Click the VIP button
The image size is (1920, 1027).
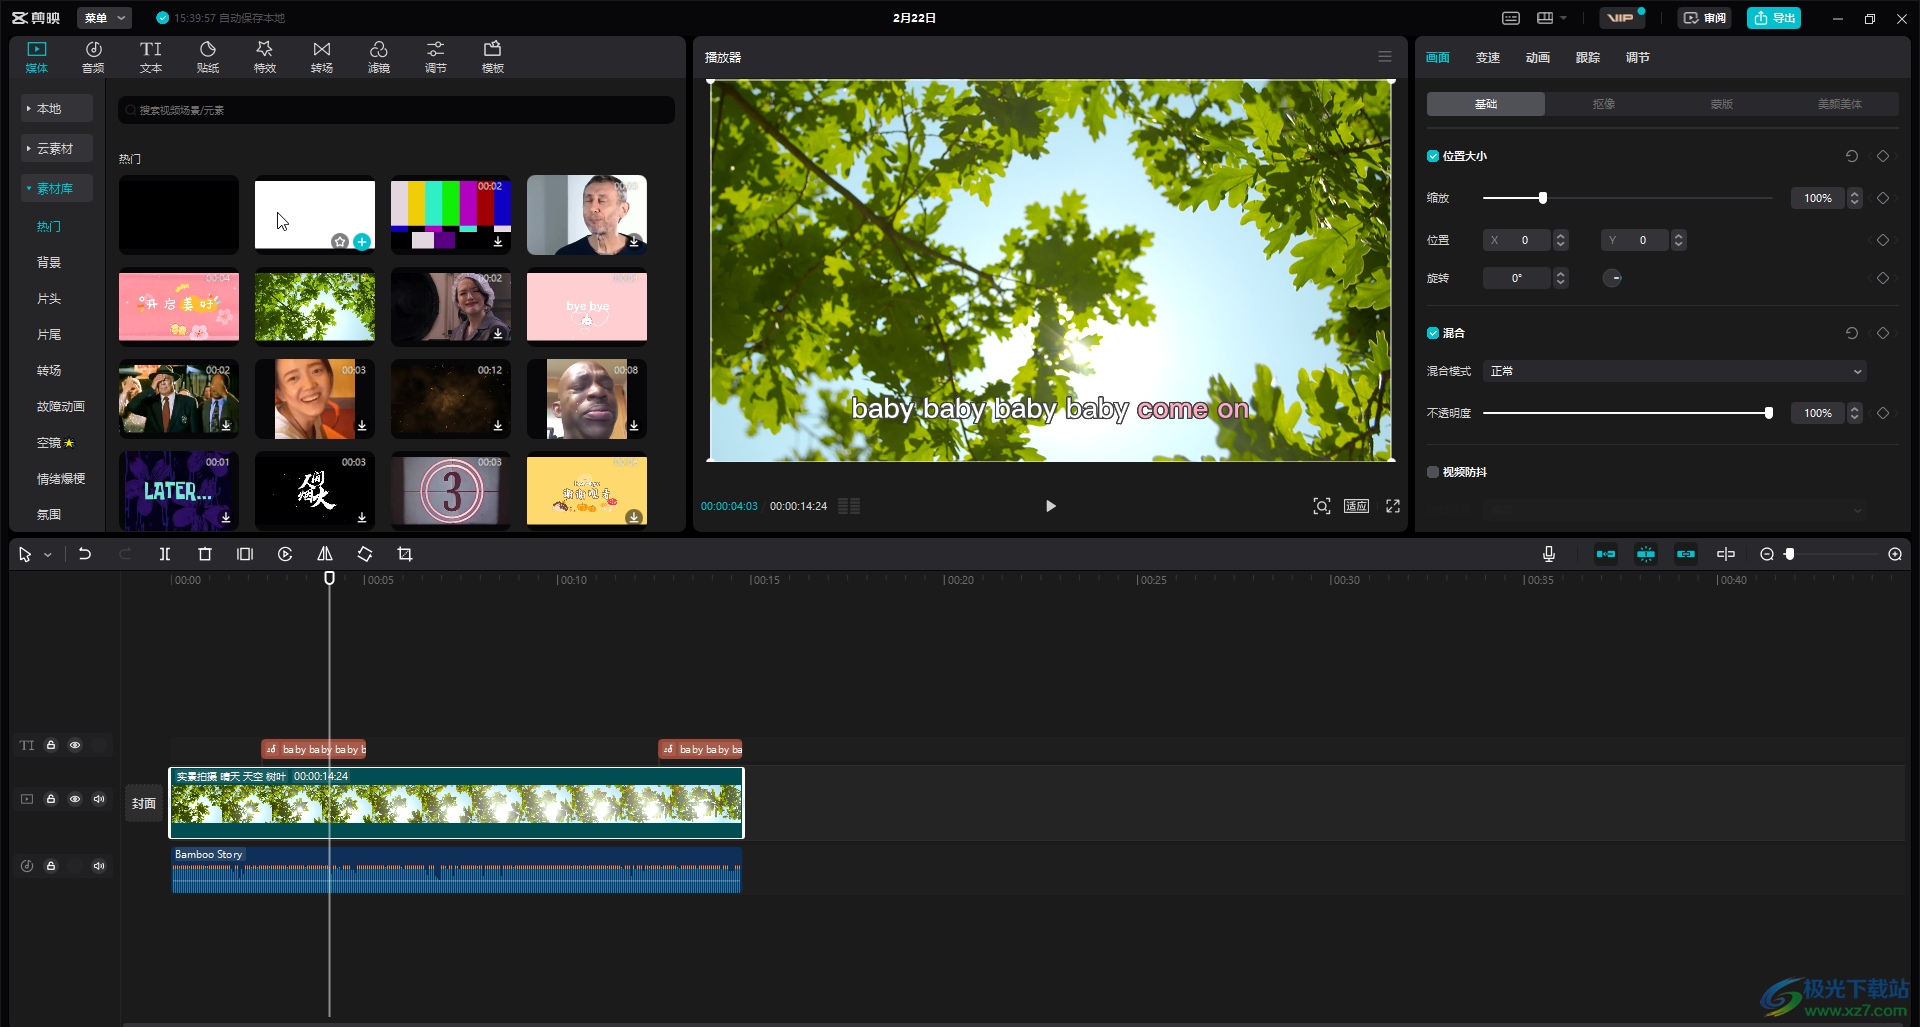click(x=1620, y=18)
